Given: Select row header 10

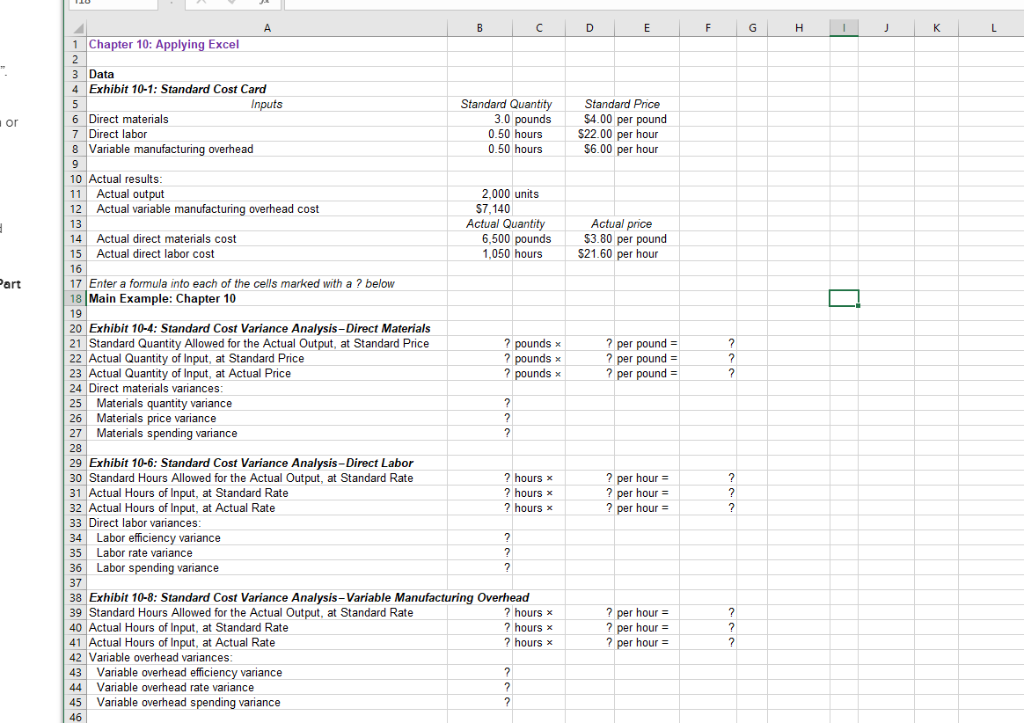Looking at the screenshot, I should pos(74,178).
